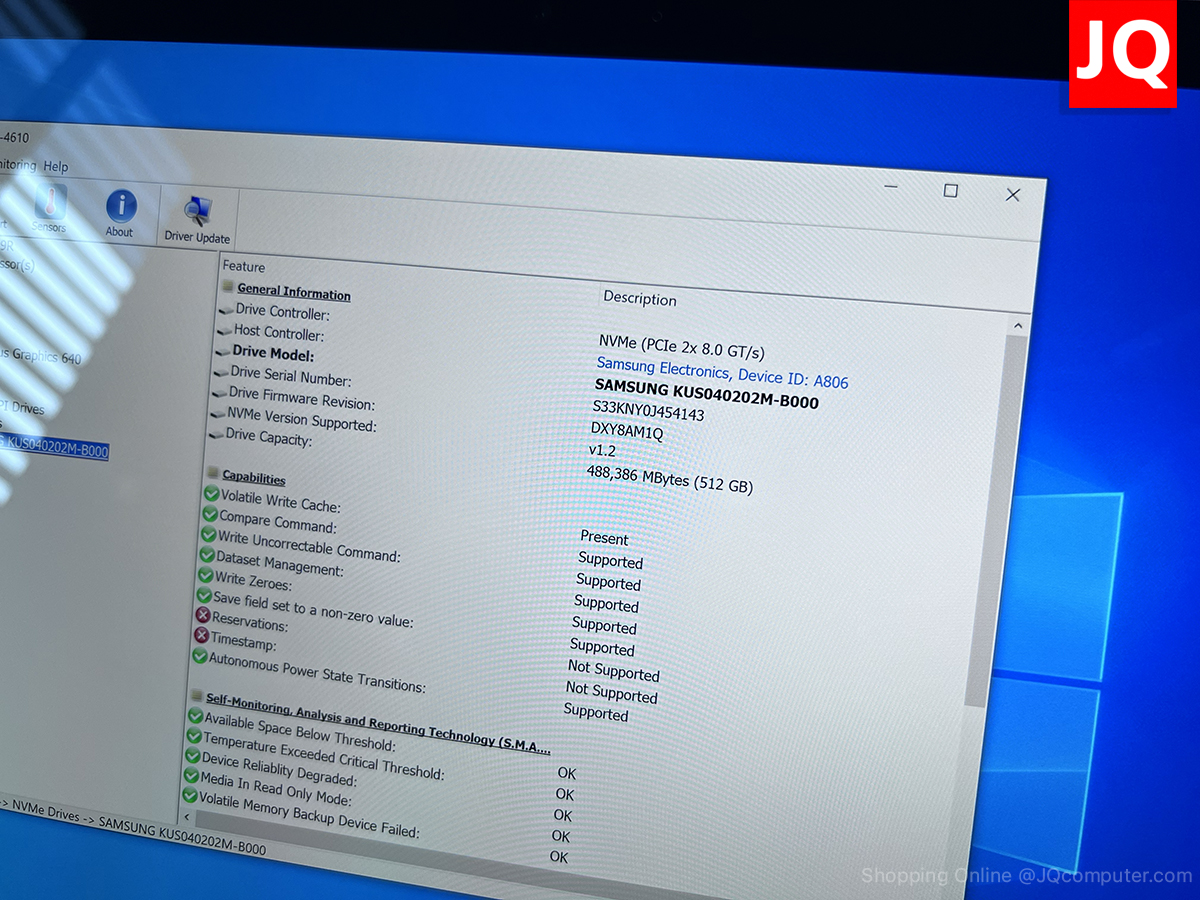1200x900 pixels.
Task: Click the Write Zeroes check icon
Action: [205, 576]
